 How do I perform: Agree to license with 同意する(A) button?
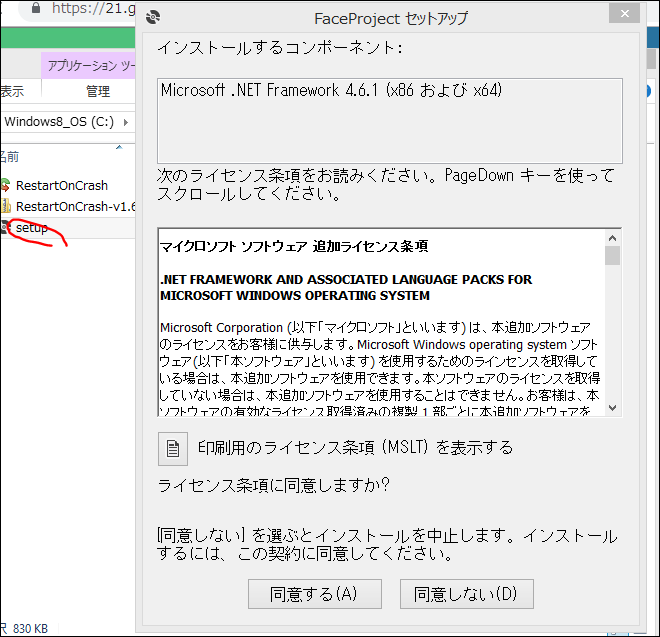coord(314,594)
